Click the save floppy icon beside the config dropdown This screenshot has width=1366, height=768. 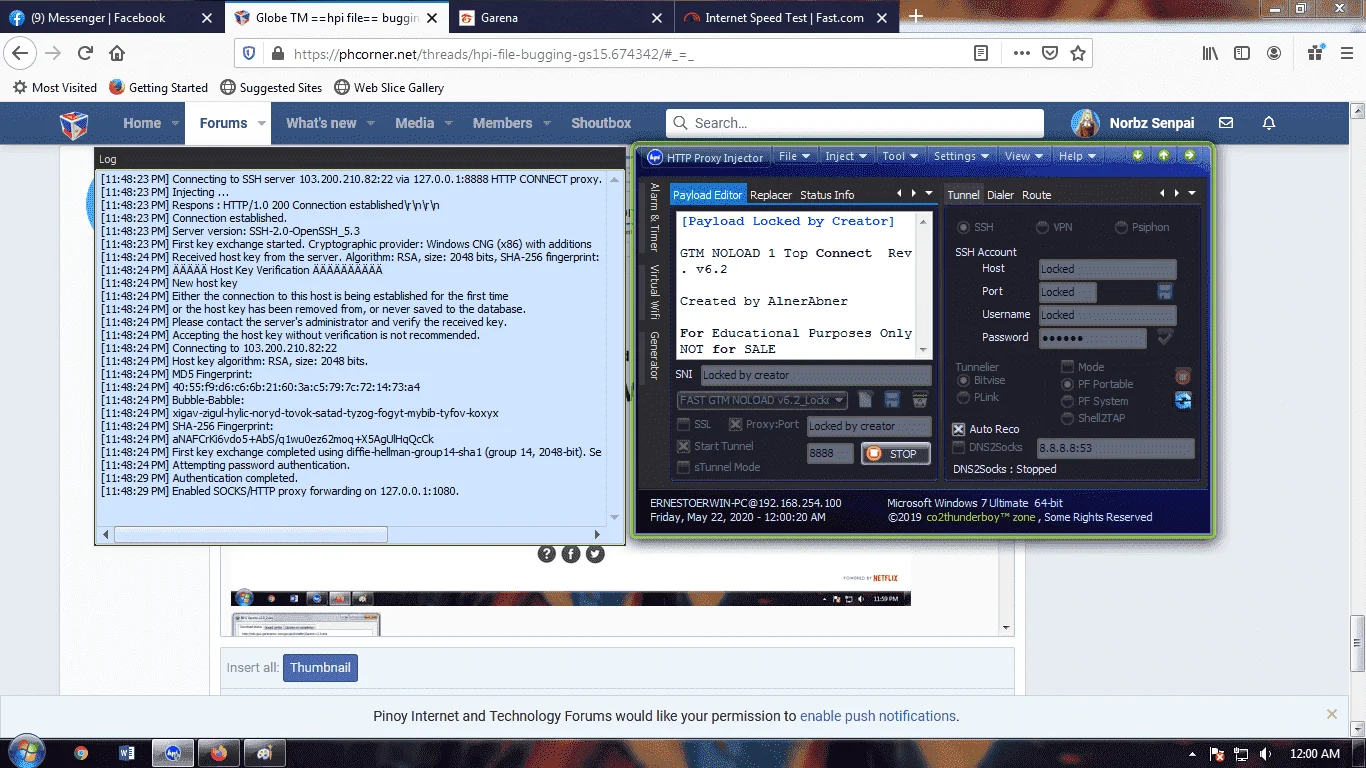(892, 400)
